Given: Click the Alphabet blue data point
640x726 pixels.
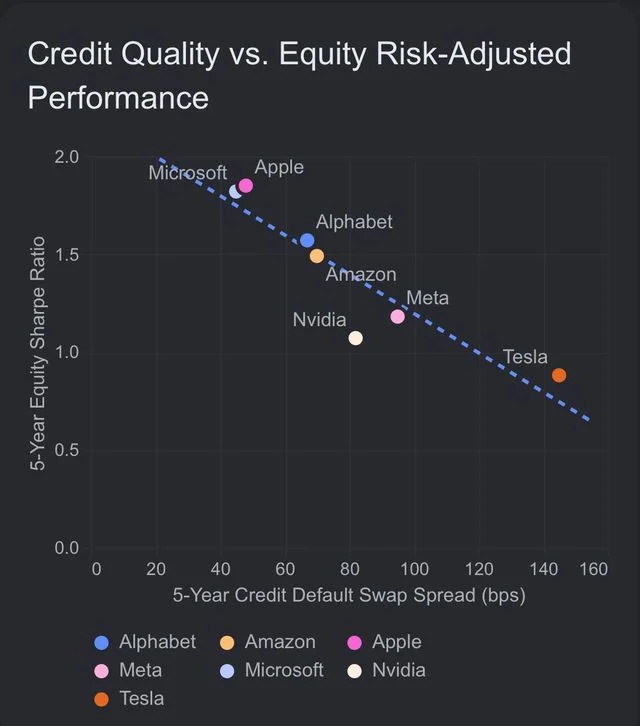Looking at the screenshot, I should (307, 240).
